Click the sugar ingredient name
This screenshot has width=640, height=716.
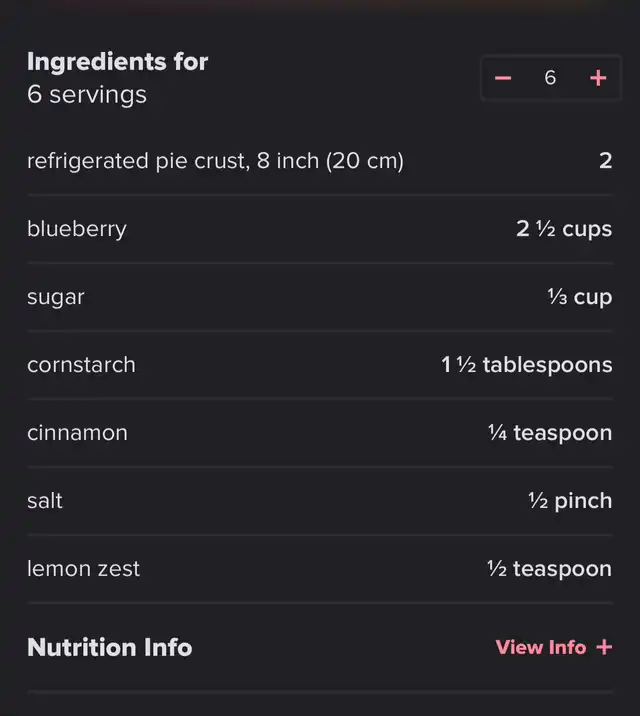click(56, 298)
